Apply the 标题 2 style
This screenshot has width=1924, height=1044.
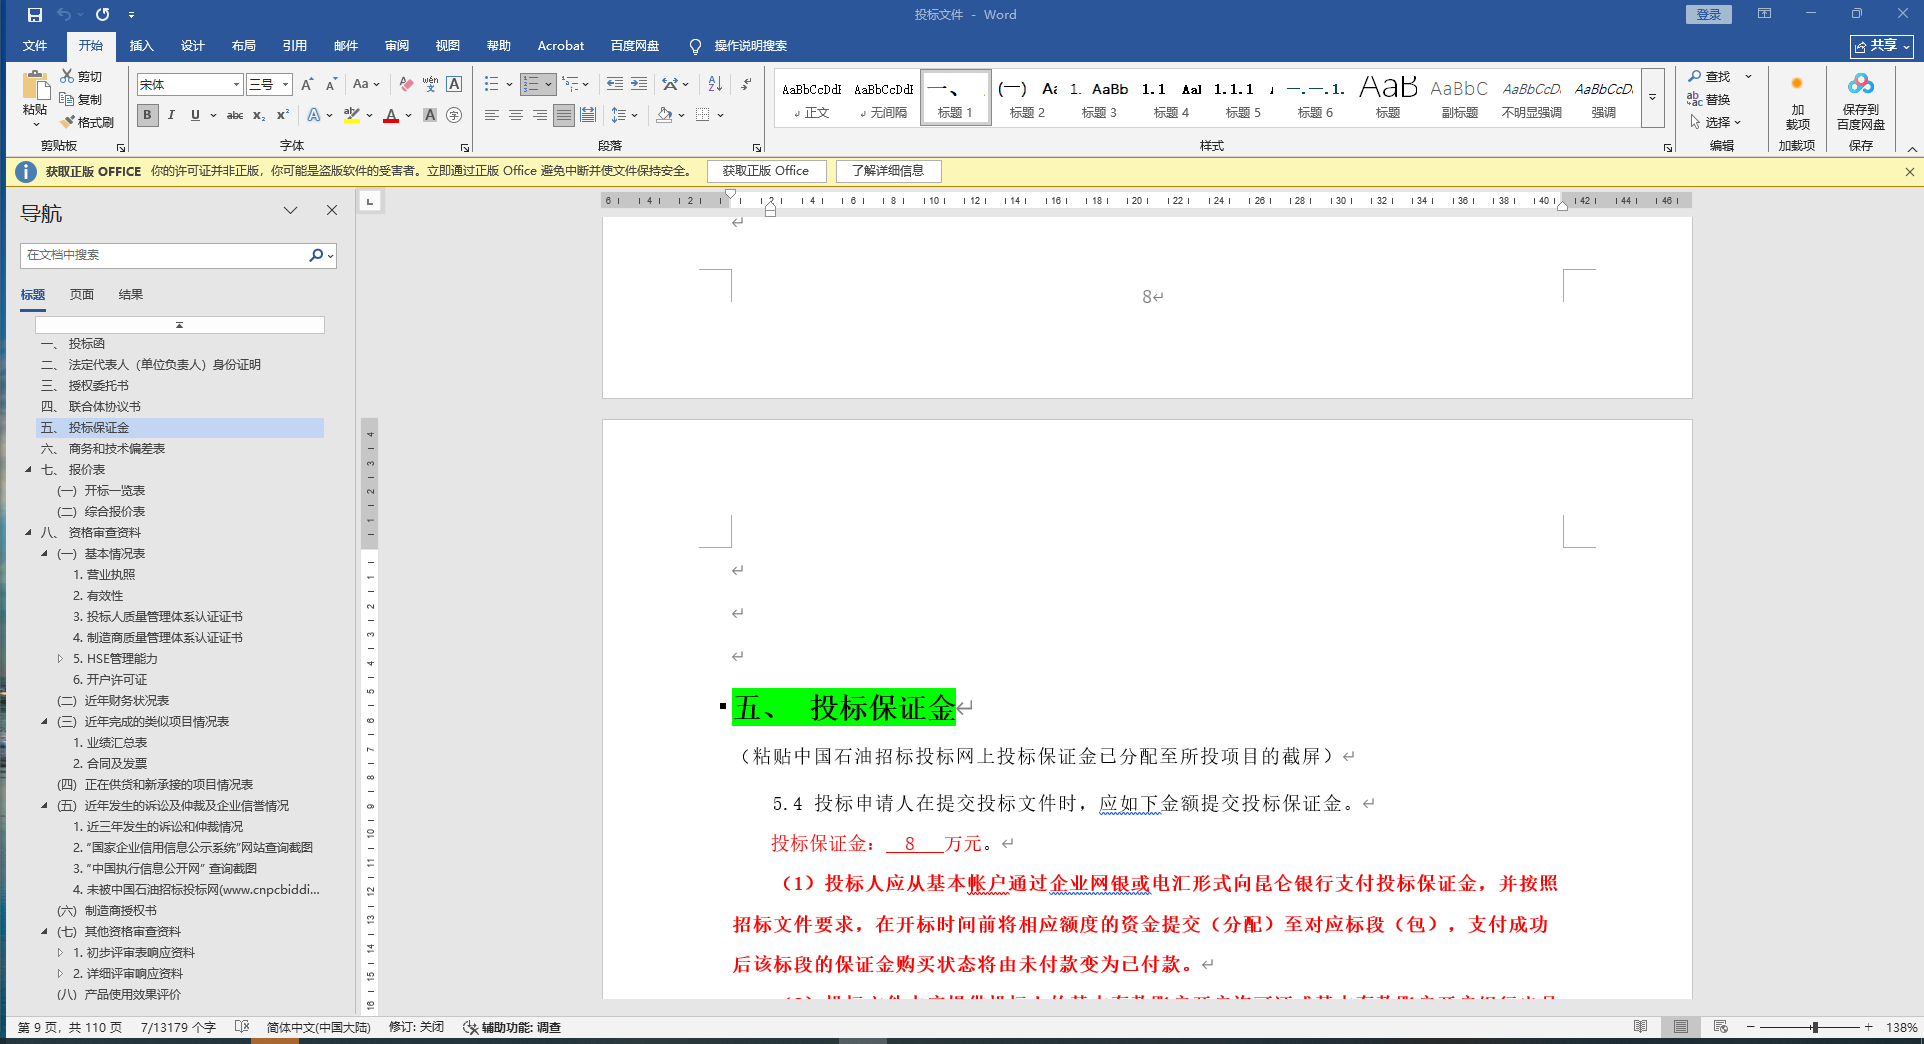(1027, 97)
